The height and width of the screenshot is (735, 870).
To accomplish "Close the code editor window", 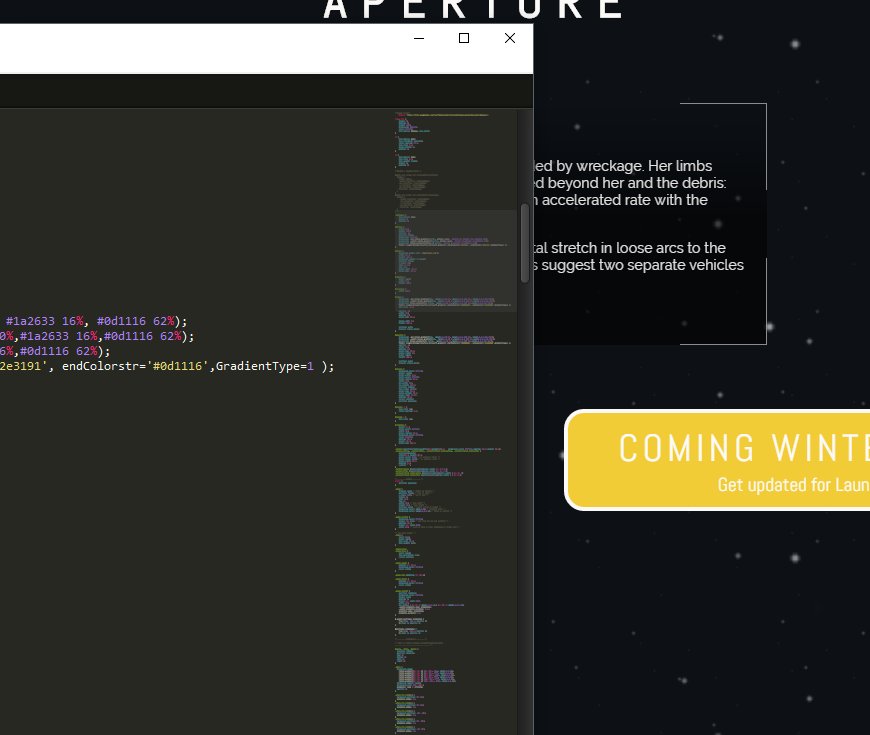I will (x=510, y=38).
